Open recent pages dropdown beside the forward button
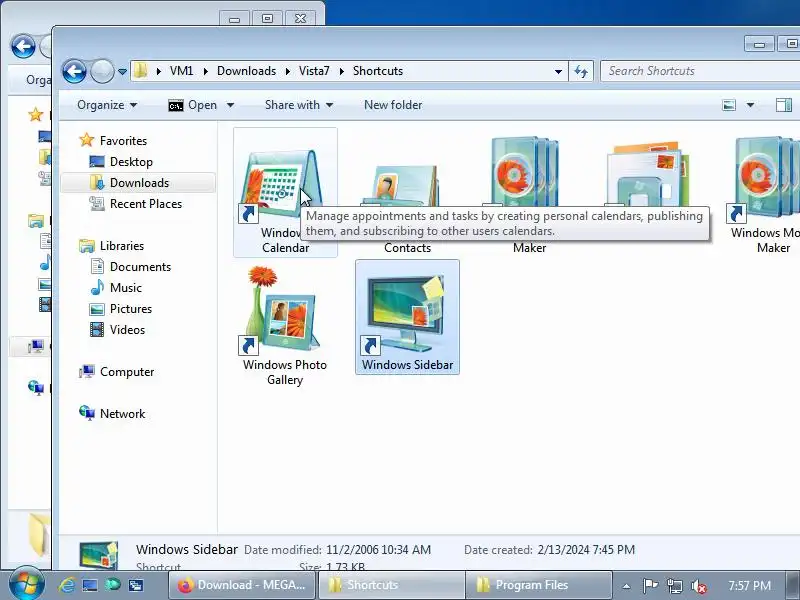 [122, 72]
